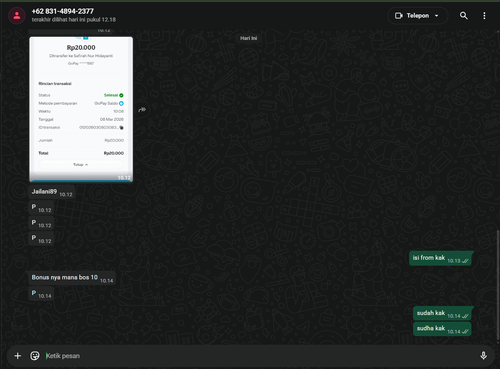Click 'terakhir dilihat hari ini pukul 12.18'
500x369 pixels.
(x=74, y=20)
